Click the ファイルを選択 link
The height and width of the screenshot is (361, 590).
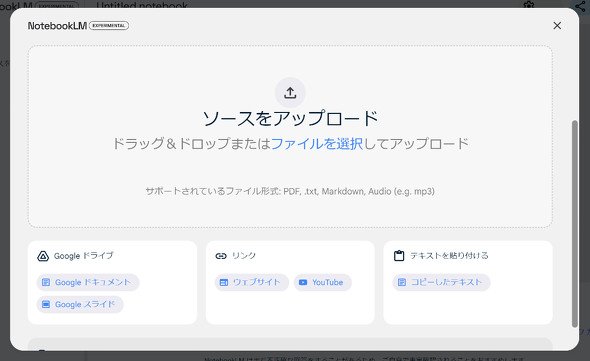coord(316,143)
